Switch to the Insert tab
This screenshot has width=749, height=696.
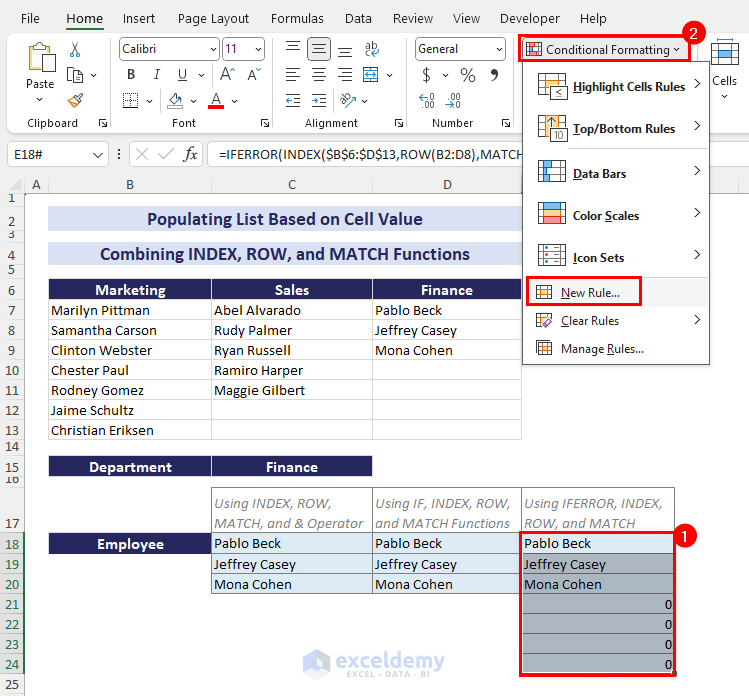(139, 19)
